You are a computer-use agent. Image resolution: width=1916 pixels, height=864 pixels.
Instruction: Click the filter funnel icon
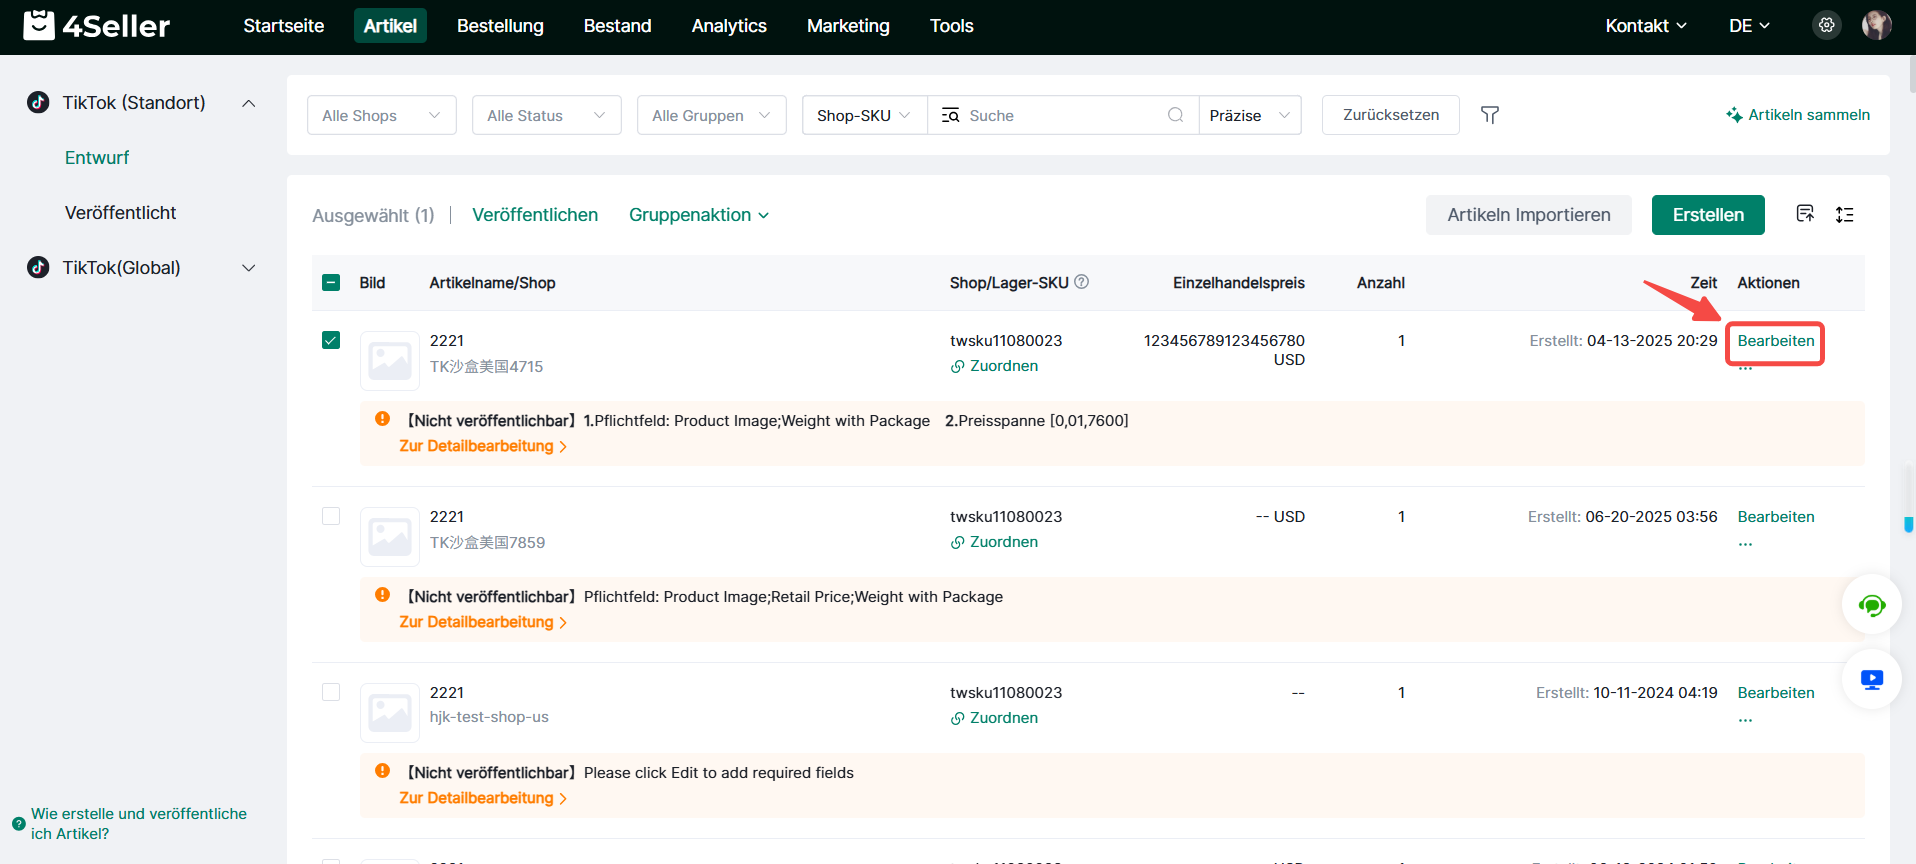tap(1489, 115)
